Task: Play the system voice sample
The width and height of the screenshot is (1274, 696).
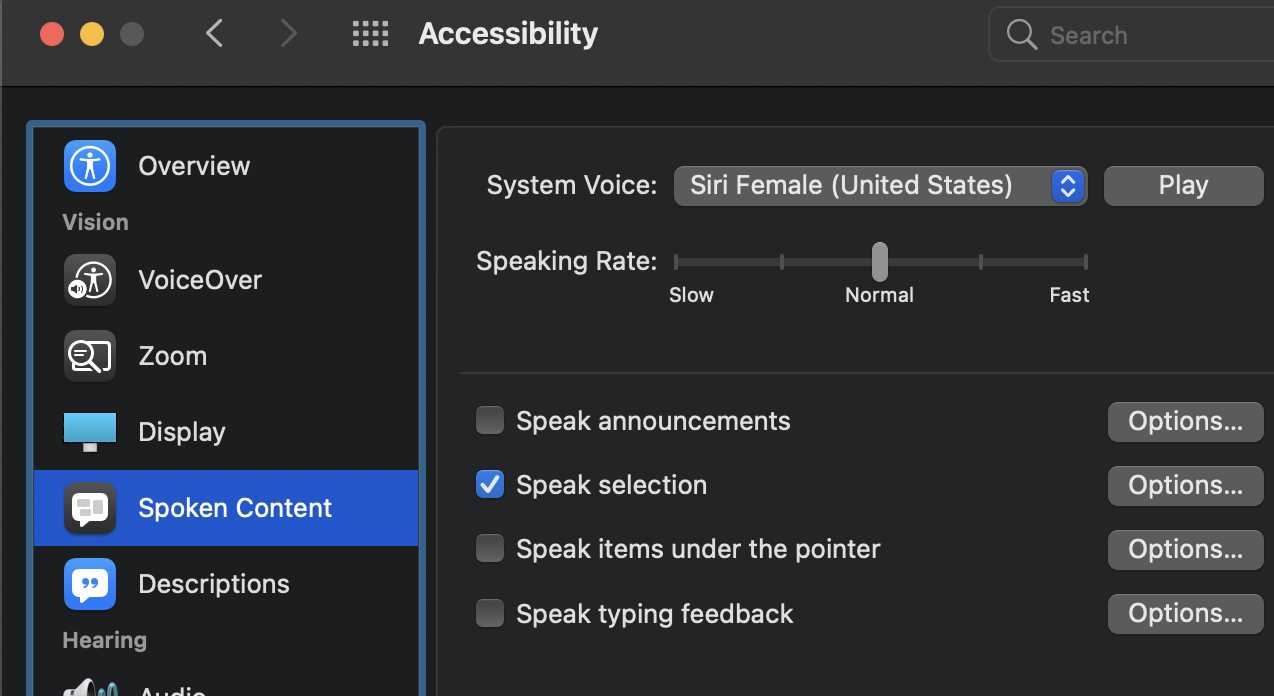Action: [1183, 186]
